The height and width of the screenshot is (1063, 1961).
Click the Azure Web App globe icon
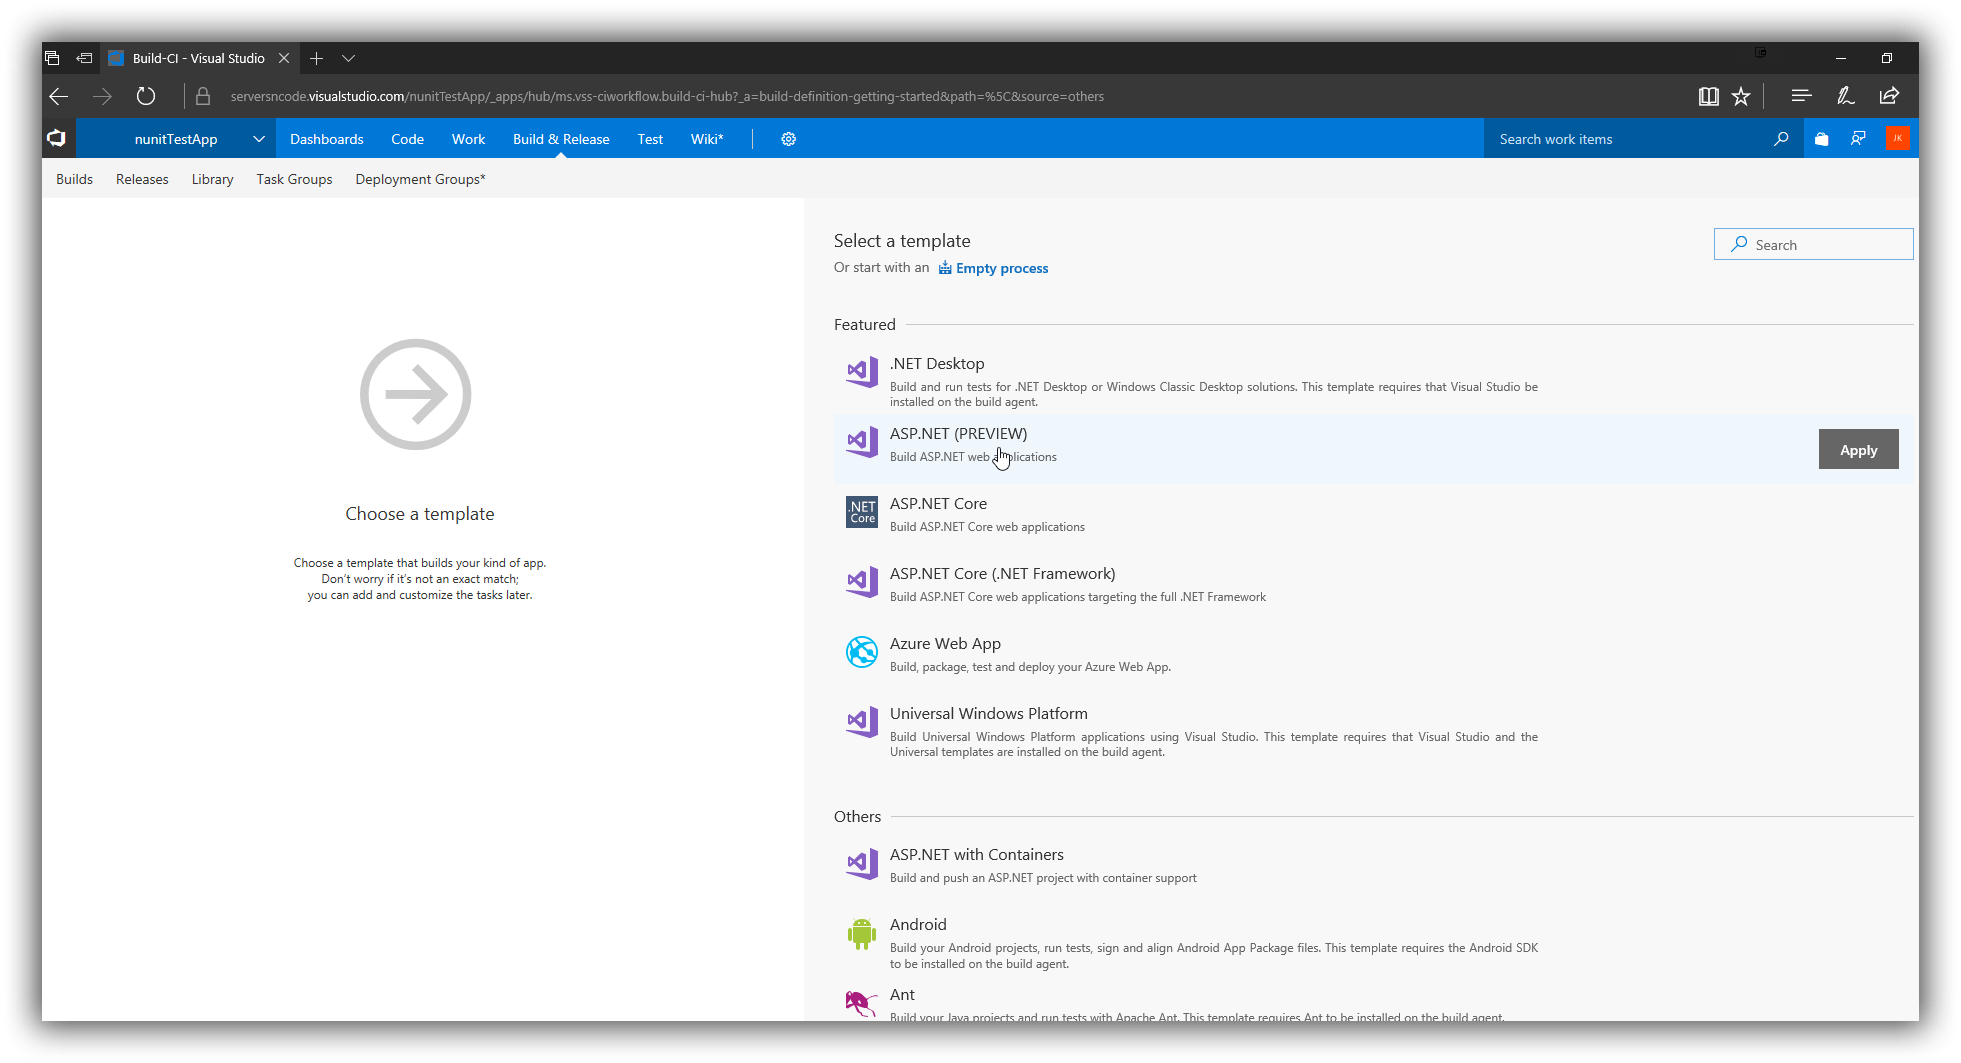(x=861, y=652)
